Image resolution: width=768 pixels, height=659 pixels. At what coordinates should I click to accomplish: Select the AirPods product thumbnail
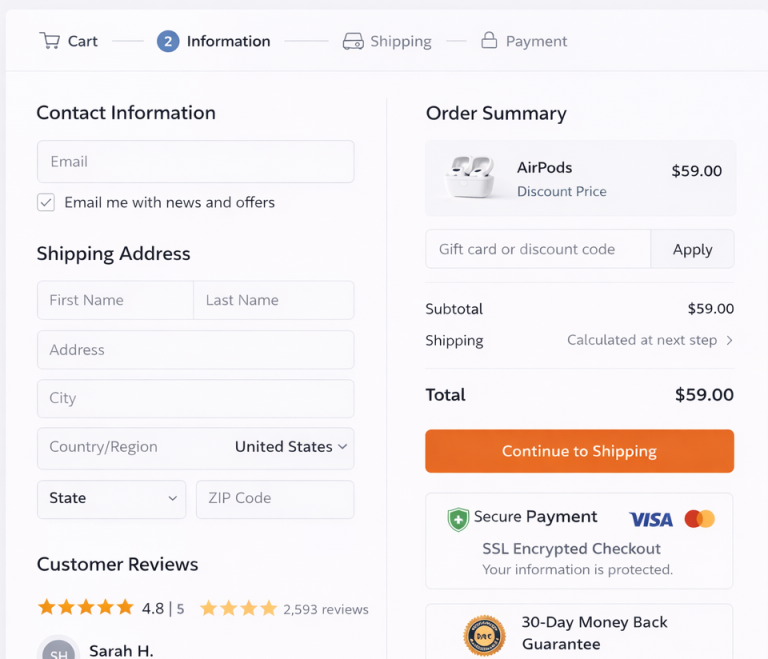(x=470, y=178)
